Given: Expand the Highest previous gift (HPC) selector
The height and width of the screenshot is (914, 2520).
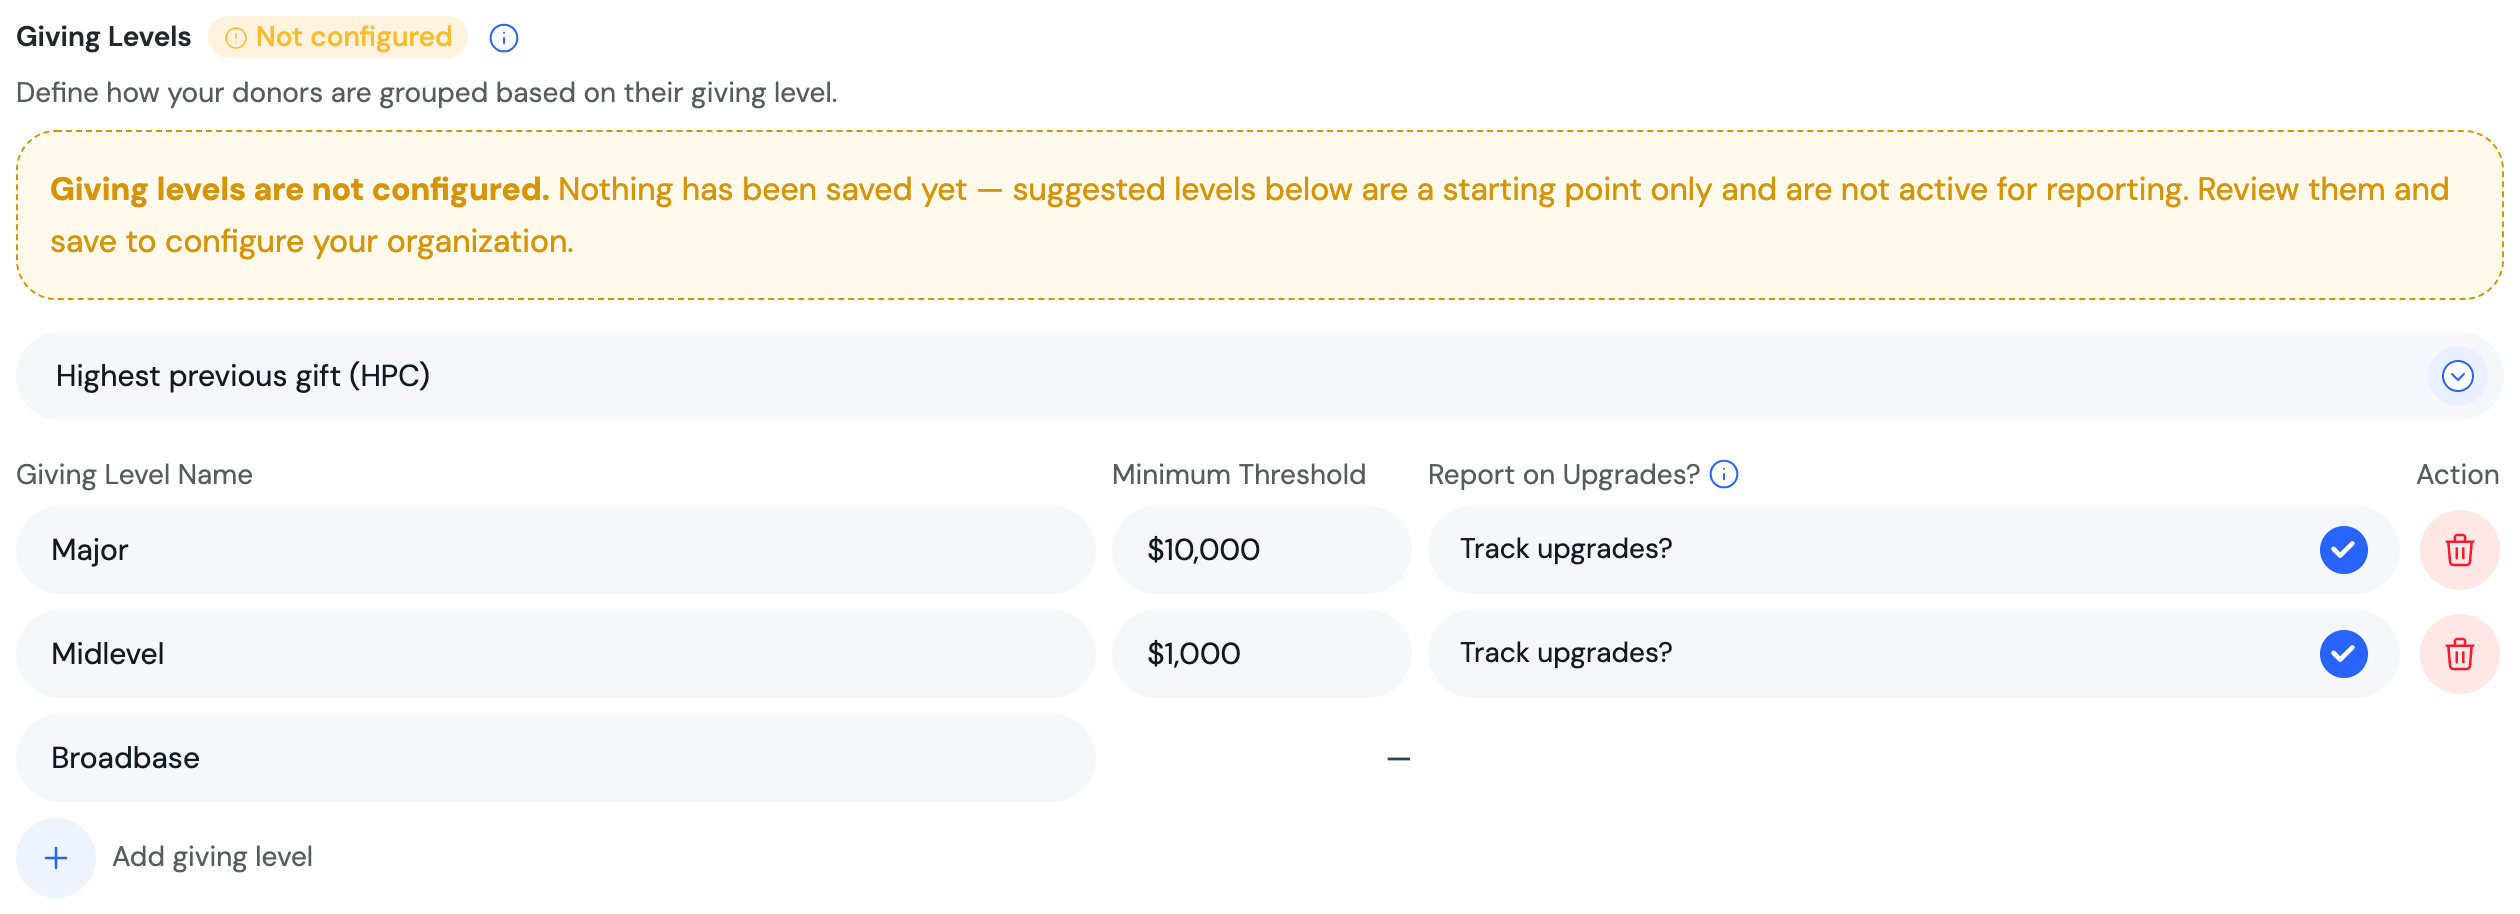Looking at the screenshot, I should tap(1260, 376).
